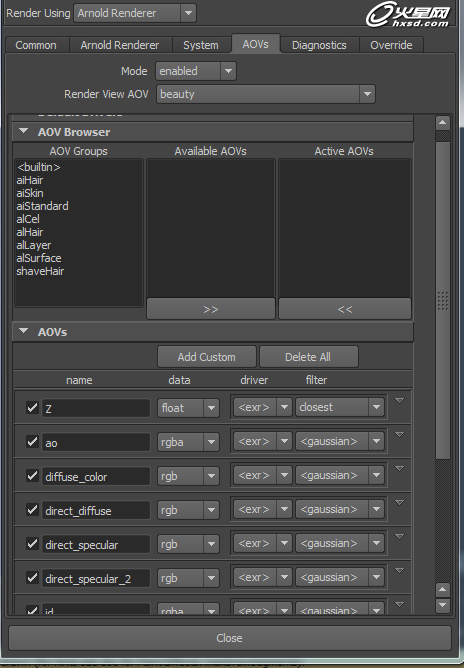Click the panel's vertical scrollbar thumb
The width and height of the screenshot is (464, 668).
pos(443,300)
